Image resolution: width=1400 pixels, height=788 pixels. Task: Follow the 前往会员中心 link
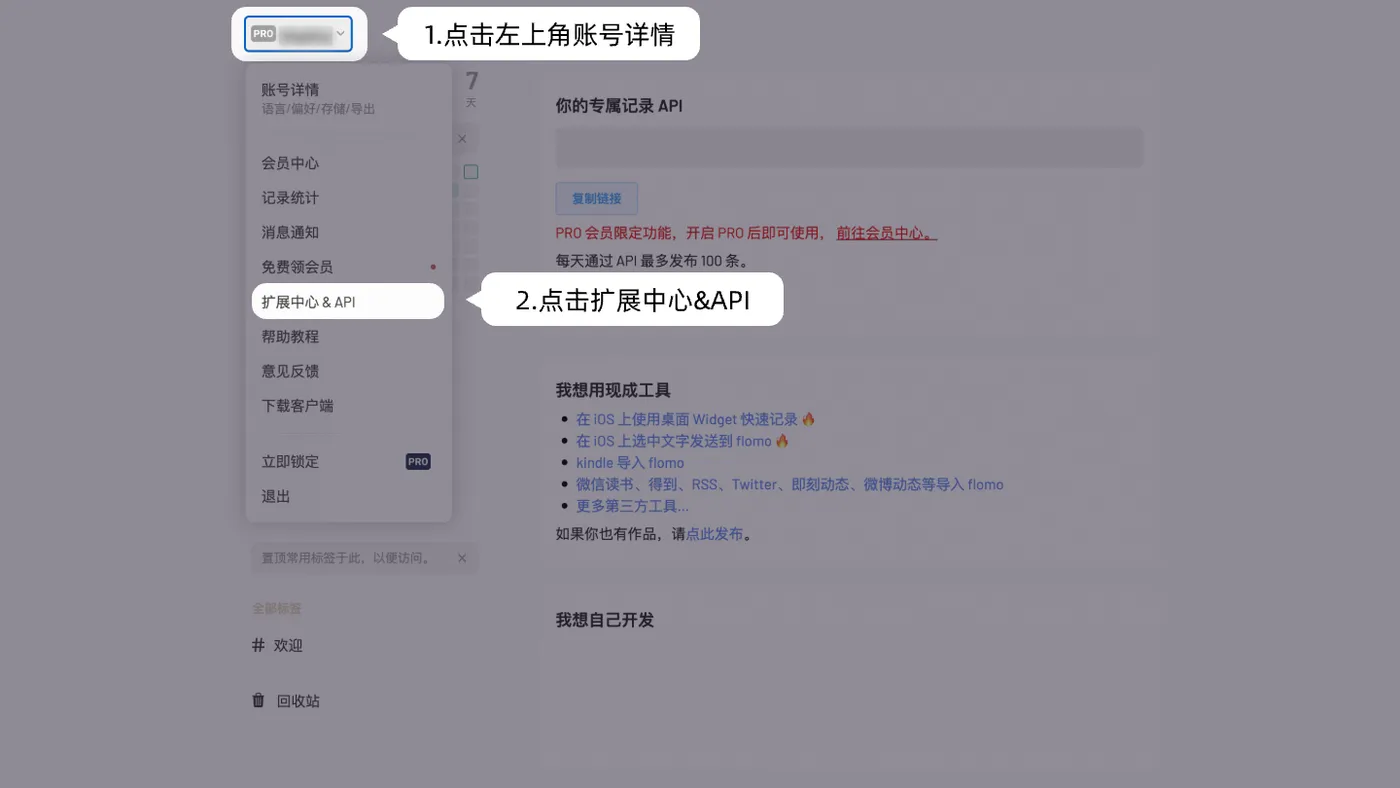point(887,233)
